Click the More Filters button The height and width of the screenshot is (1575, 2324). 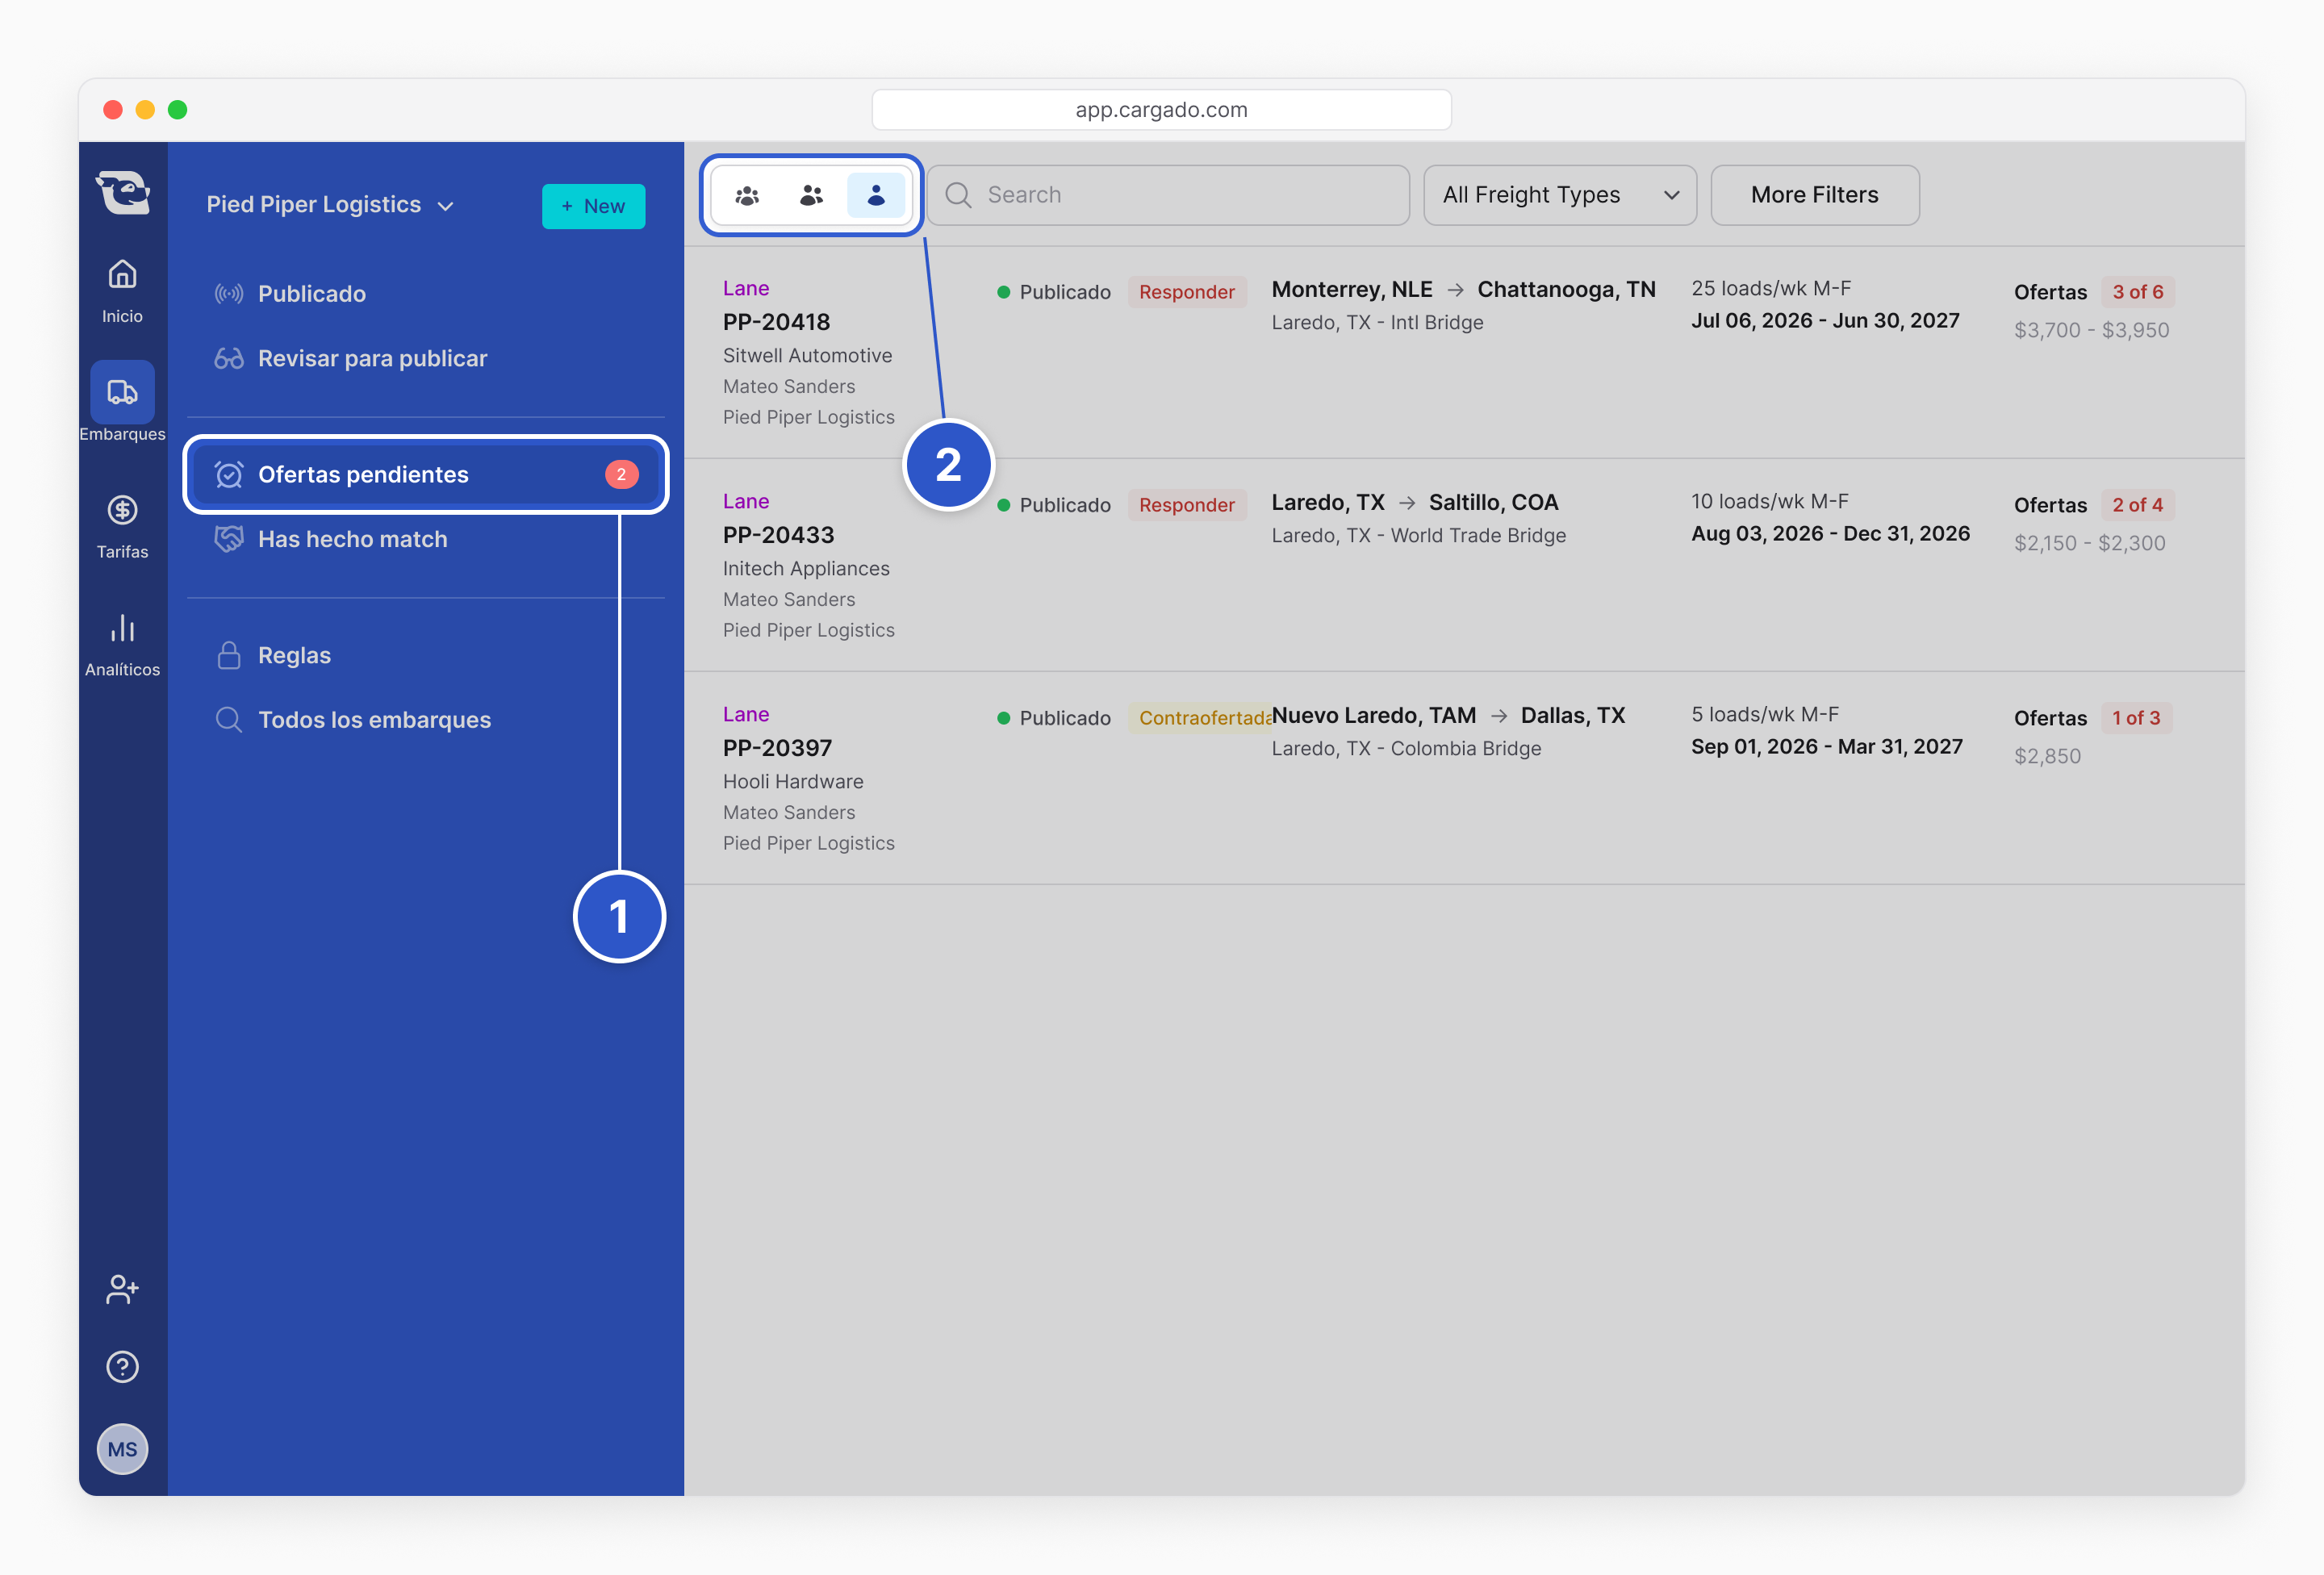pyautogui.click(x=1814, y=195)
